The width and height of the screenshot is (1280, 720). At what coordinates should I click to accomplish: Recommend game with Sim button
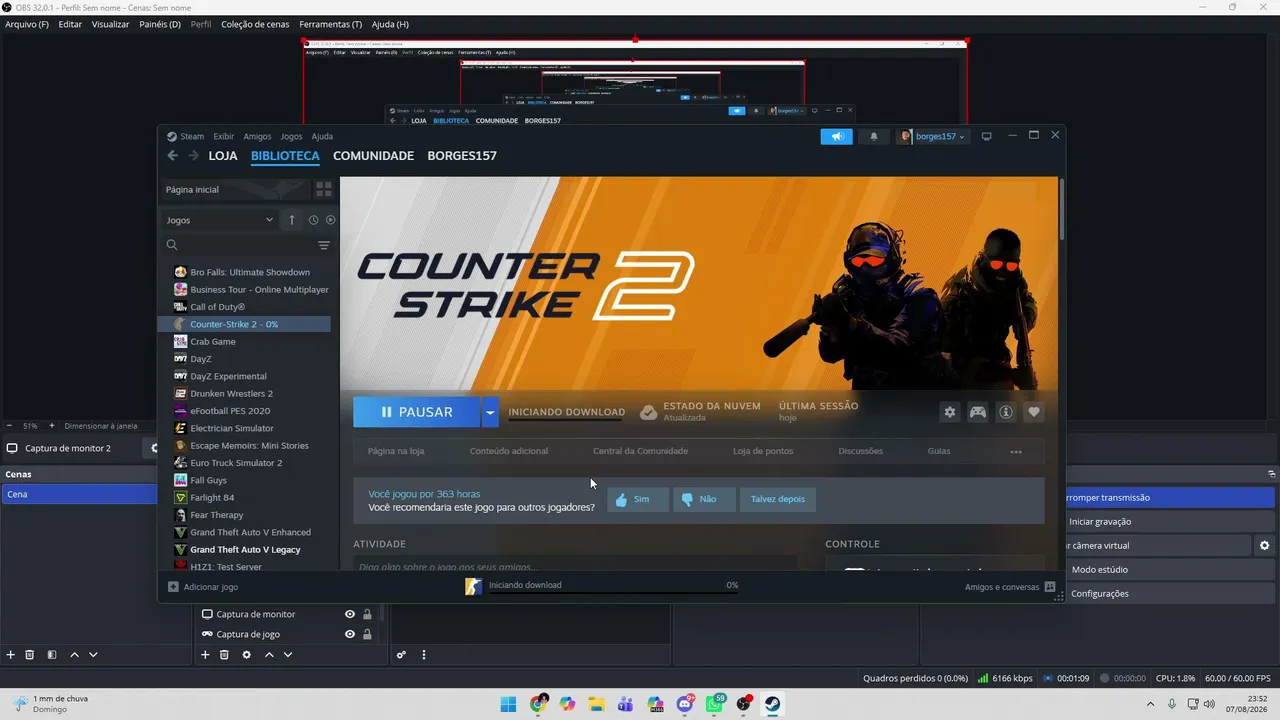coord(638,499)
